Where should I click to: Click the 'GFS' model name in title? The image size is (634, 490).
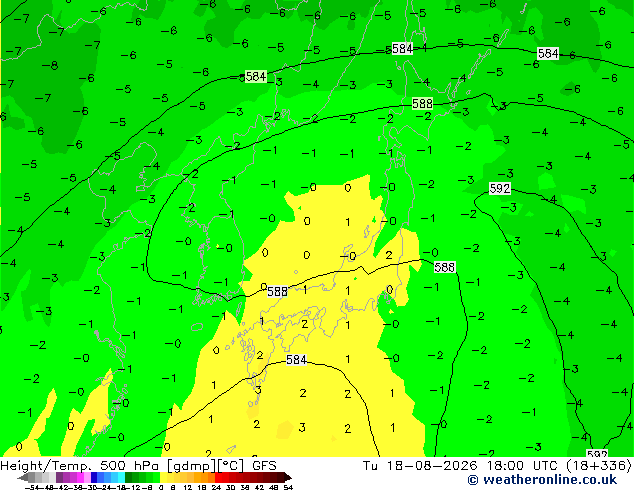click(x=264, y=466)
